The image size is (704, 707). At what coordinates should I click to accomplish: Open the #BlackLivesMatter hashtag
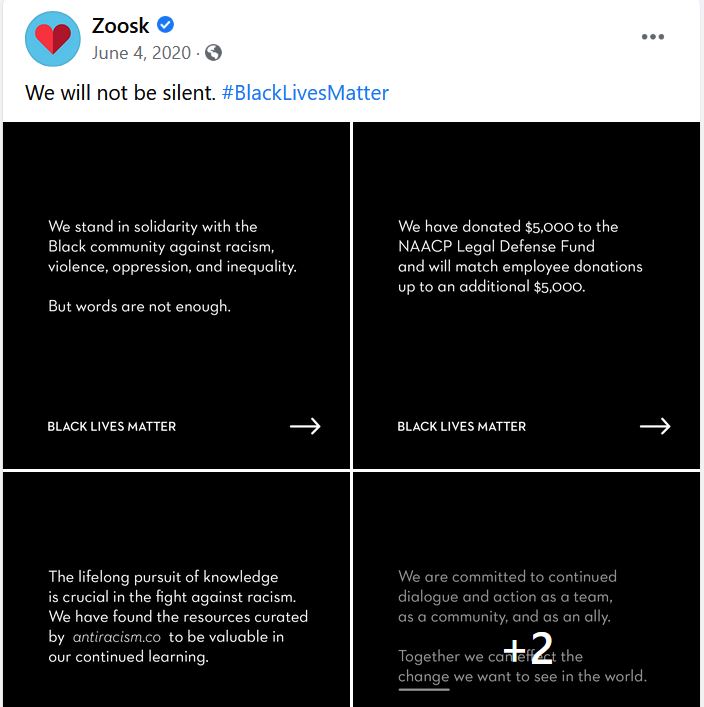tap(305, 93)
